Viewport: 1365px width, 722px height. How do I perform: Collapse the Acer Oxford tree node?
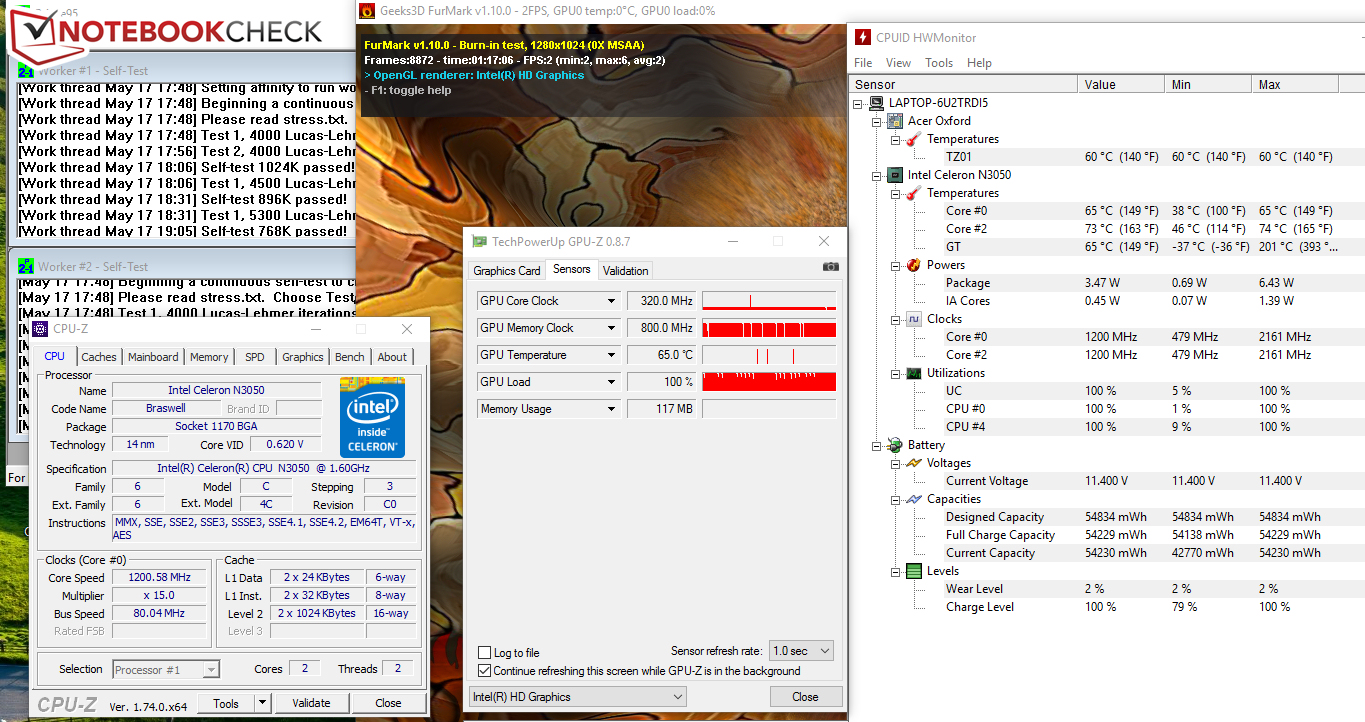click(877, 121)
